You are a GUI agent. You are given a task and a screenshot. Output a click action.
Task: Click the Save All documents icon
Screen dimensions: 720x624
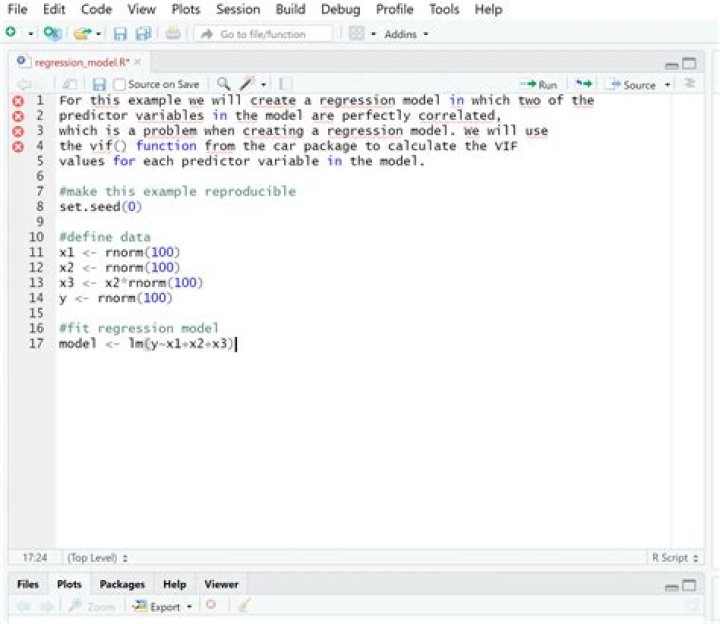pos(143,34)
